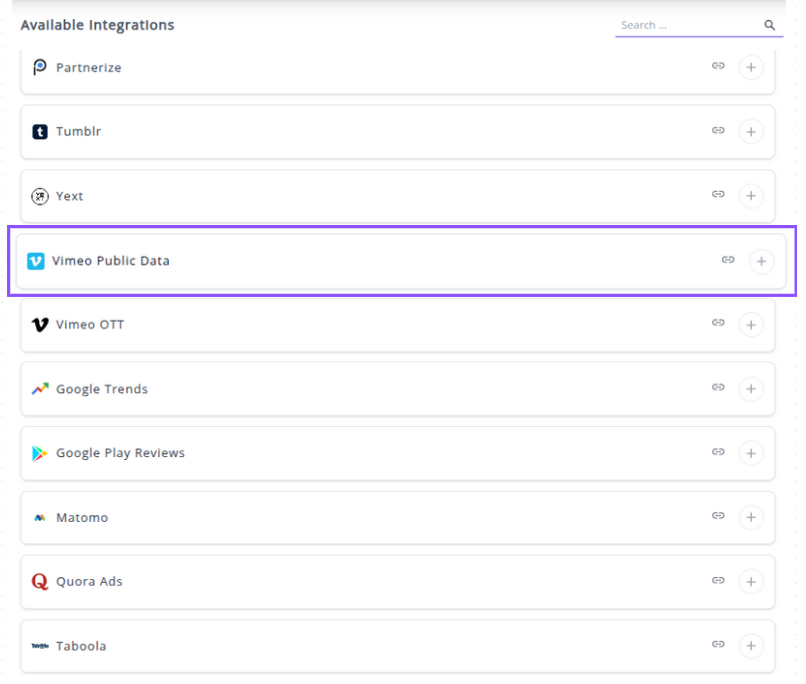Click the link icon for Partnerize
The height and width of the screenshot is (684, 806).
pos(718,67)
